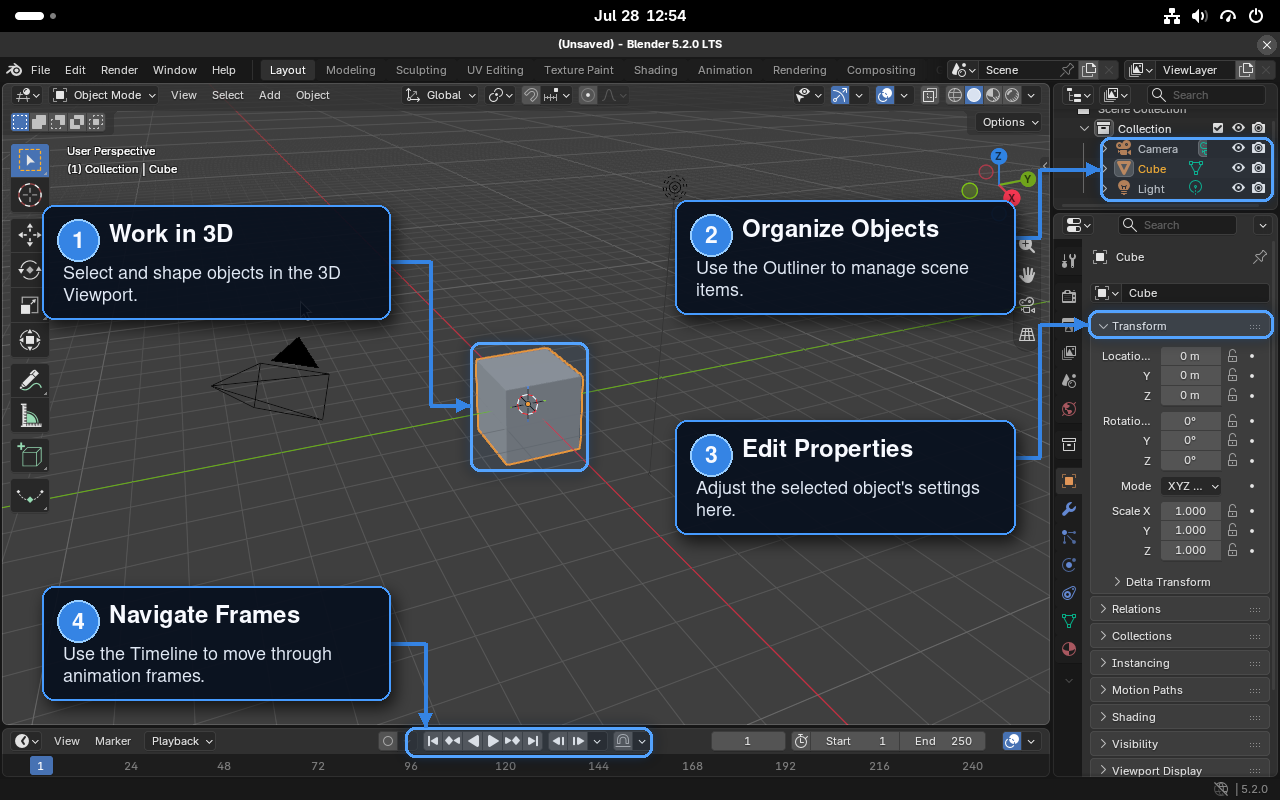This screenshot has width=1280, height=800.
Task: Open the timeline Marker menu
Action: 113,741
